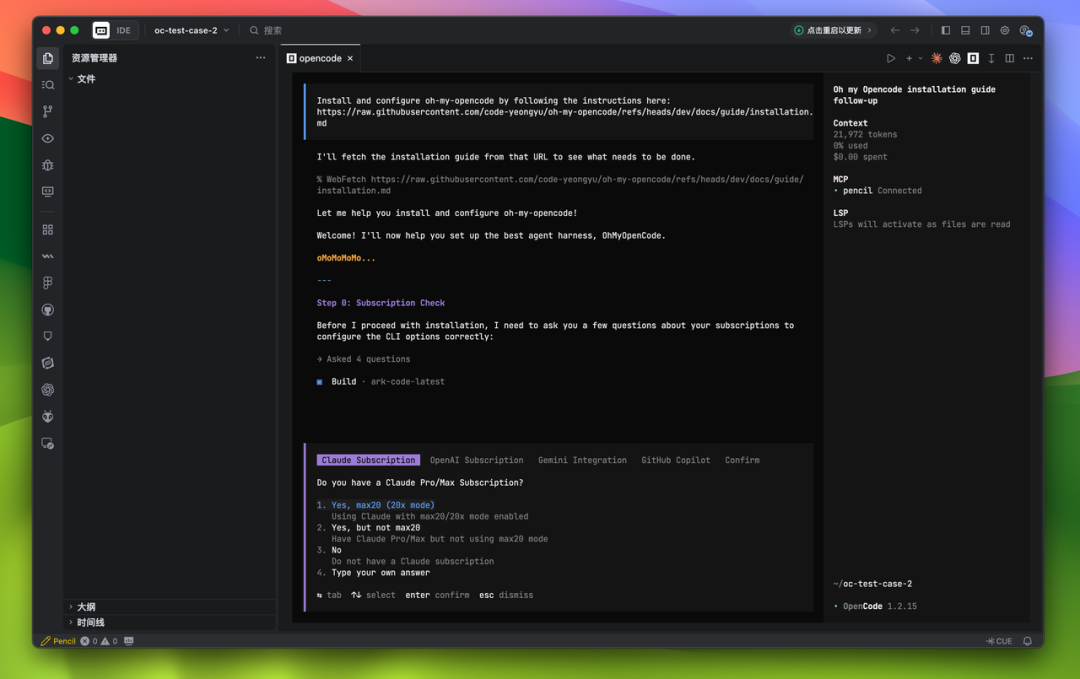Viewport: 1080px width, 679px height.
Task: Open the Search view in activity bar
Action: tap(48, 85)
